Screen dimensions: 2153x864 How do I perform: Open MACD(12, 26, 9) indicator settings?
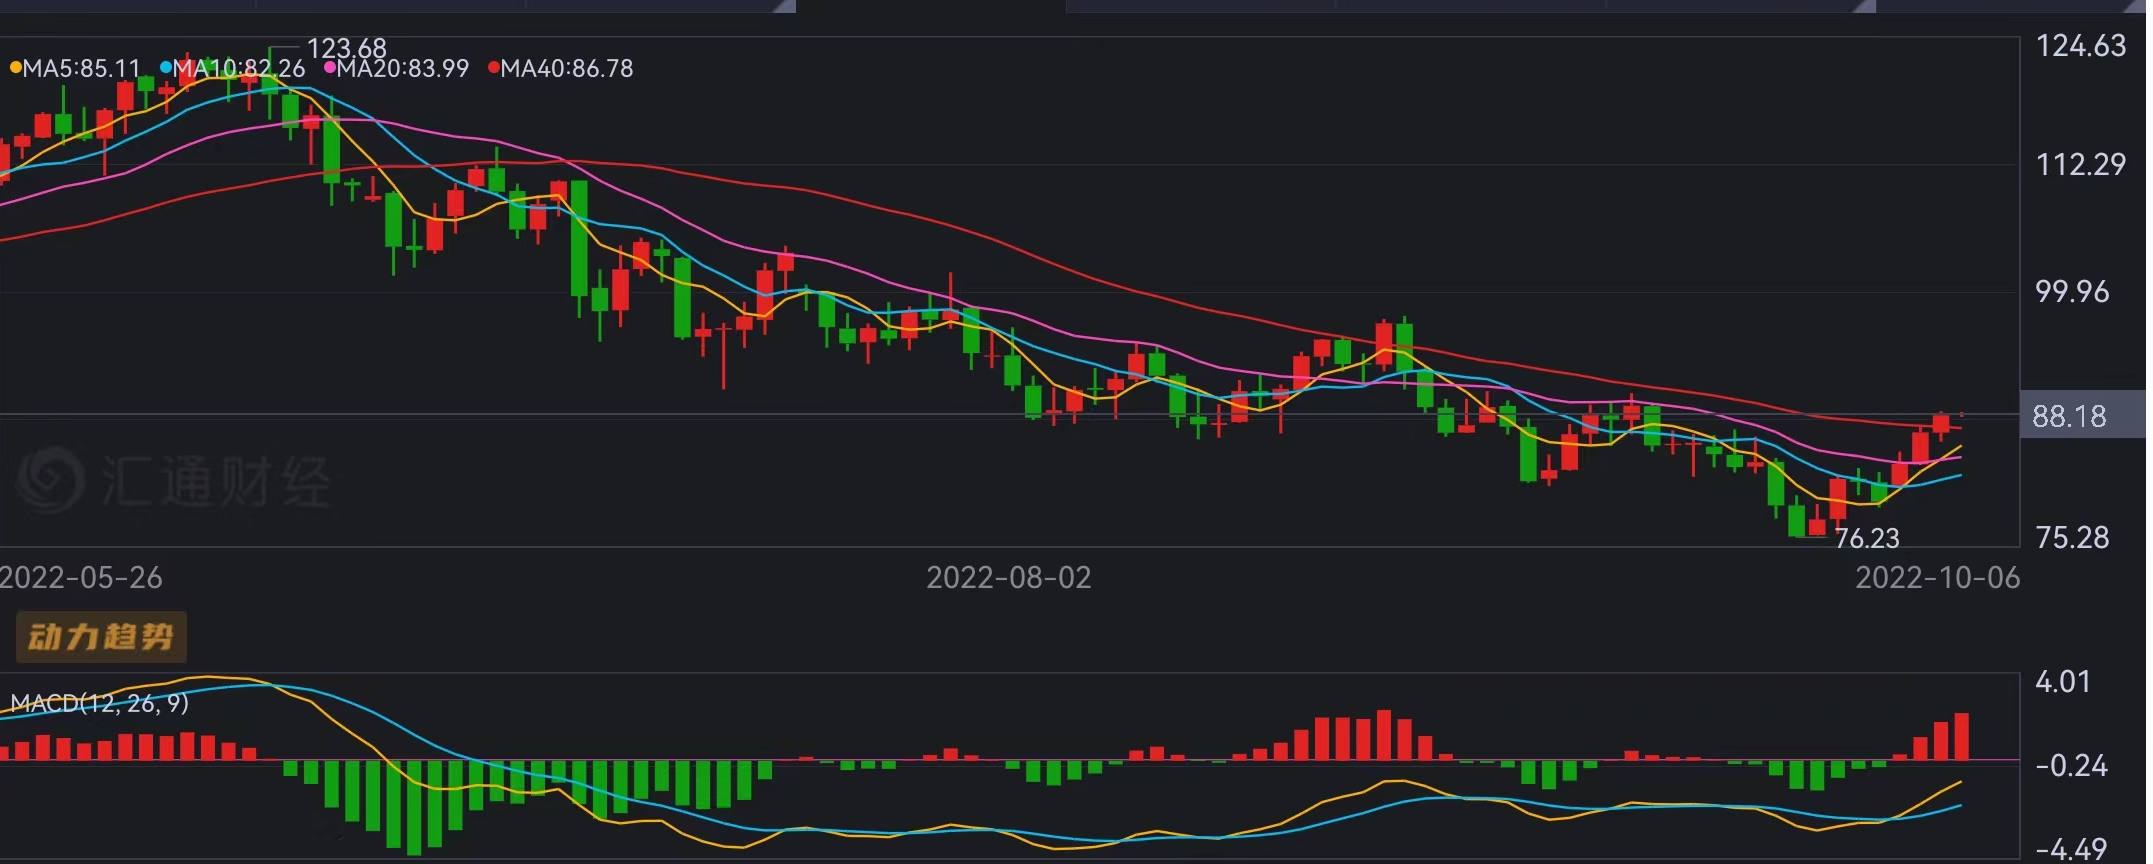click(99, 703)
